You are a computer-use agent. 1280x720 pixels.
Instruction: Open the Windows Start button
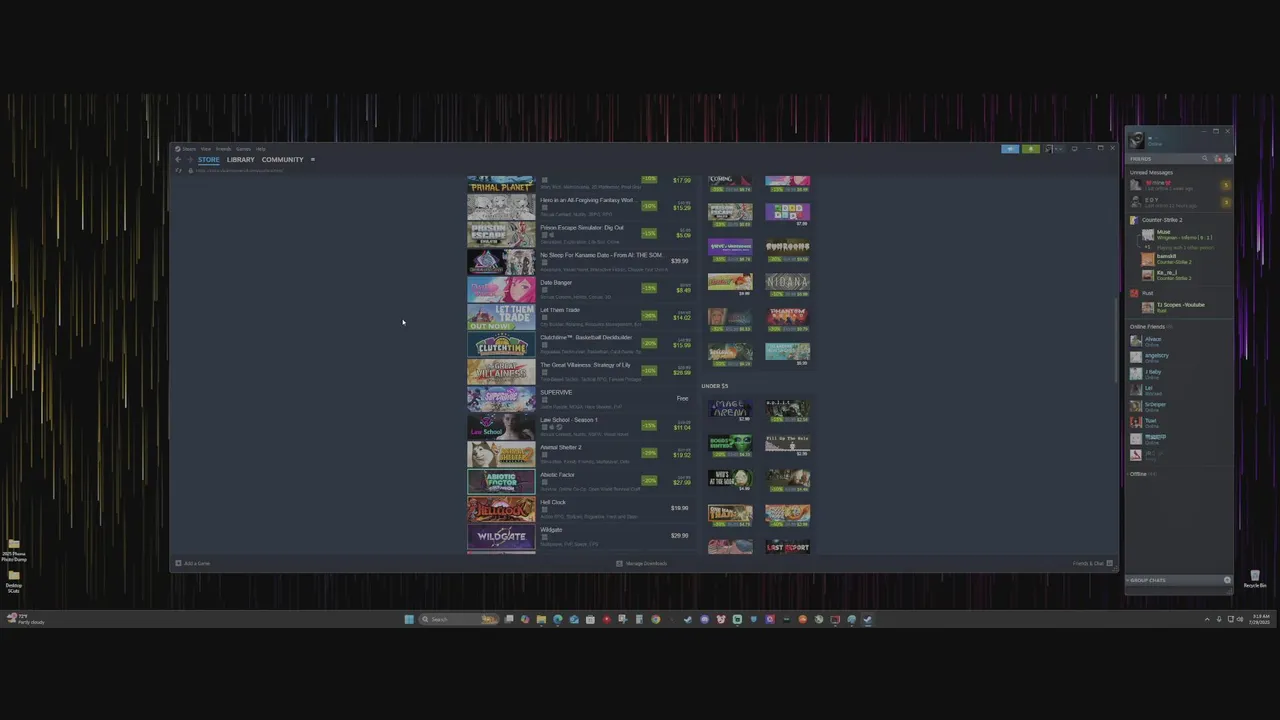pos(409,619)
